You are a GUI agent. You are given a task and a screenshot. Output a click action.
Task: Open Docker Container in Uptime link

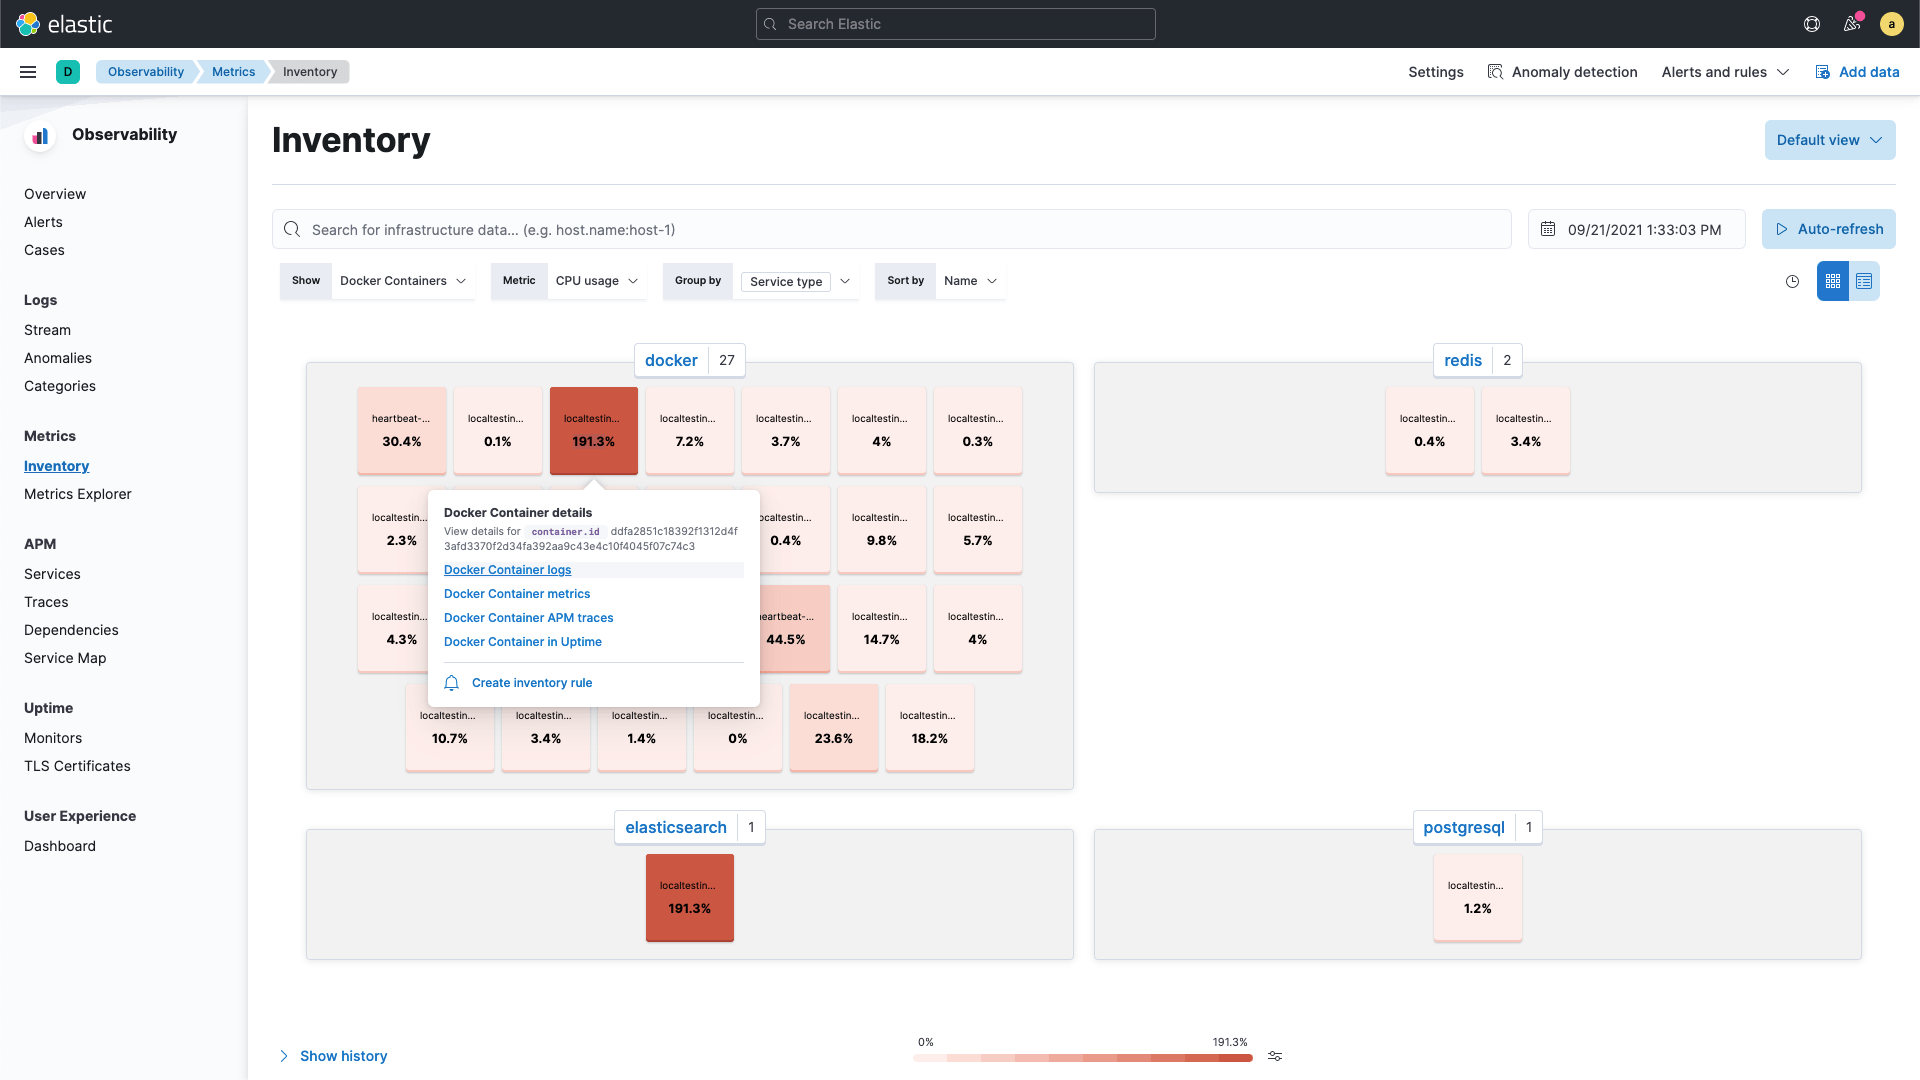[523, 642]
